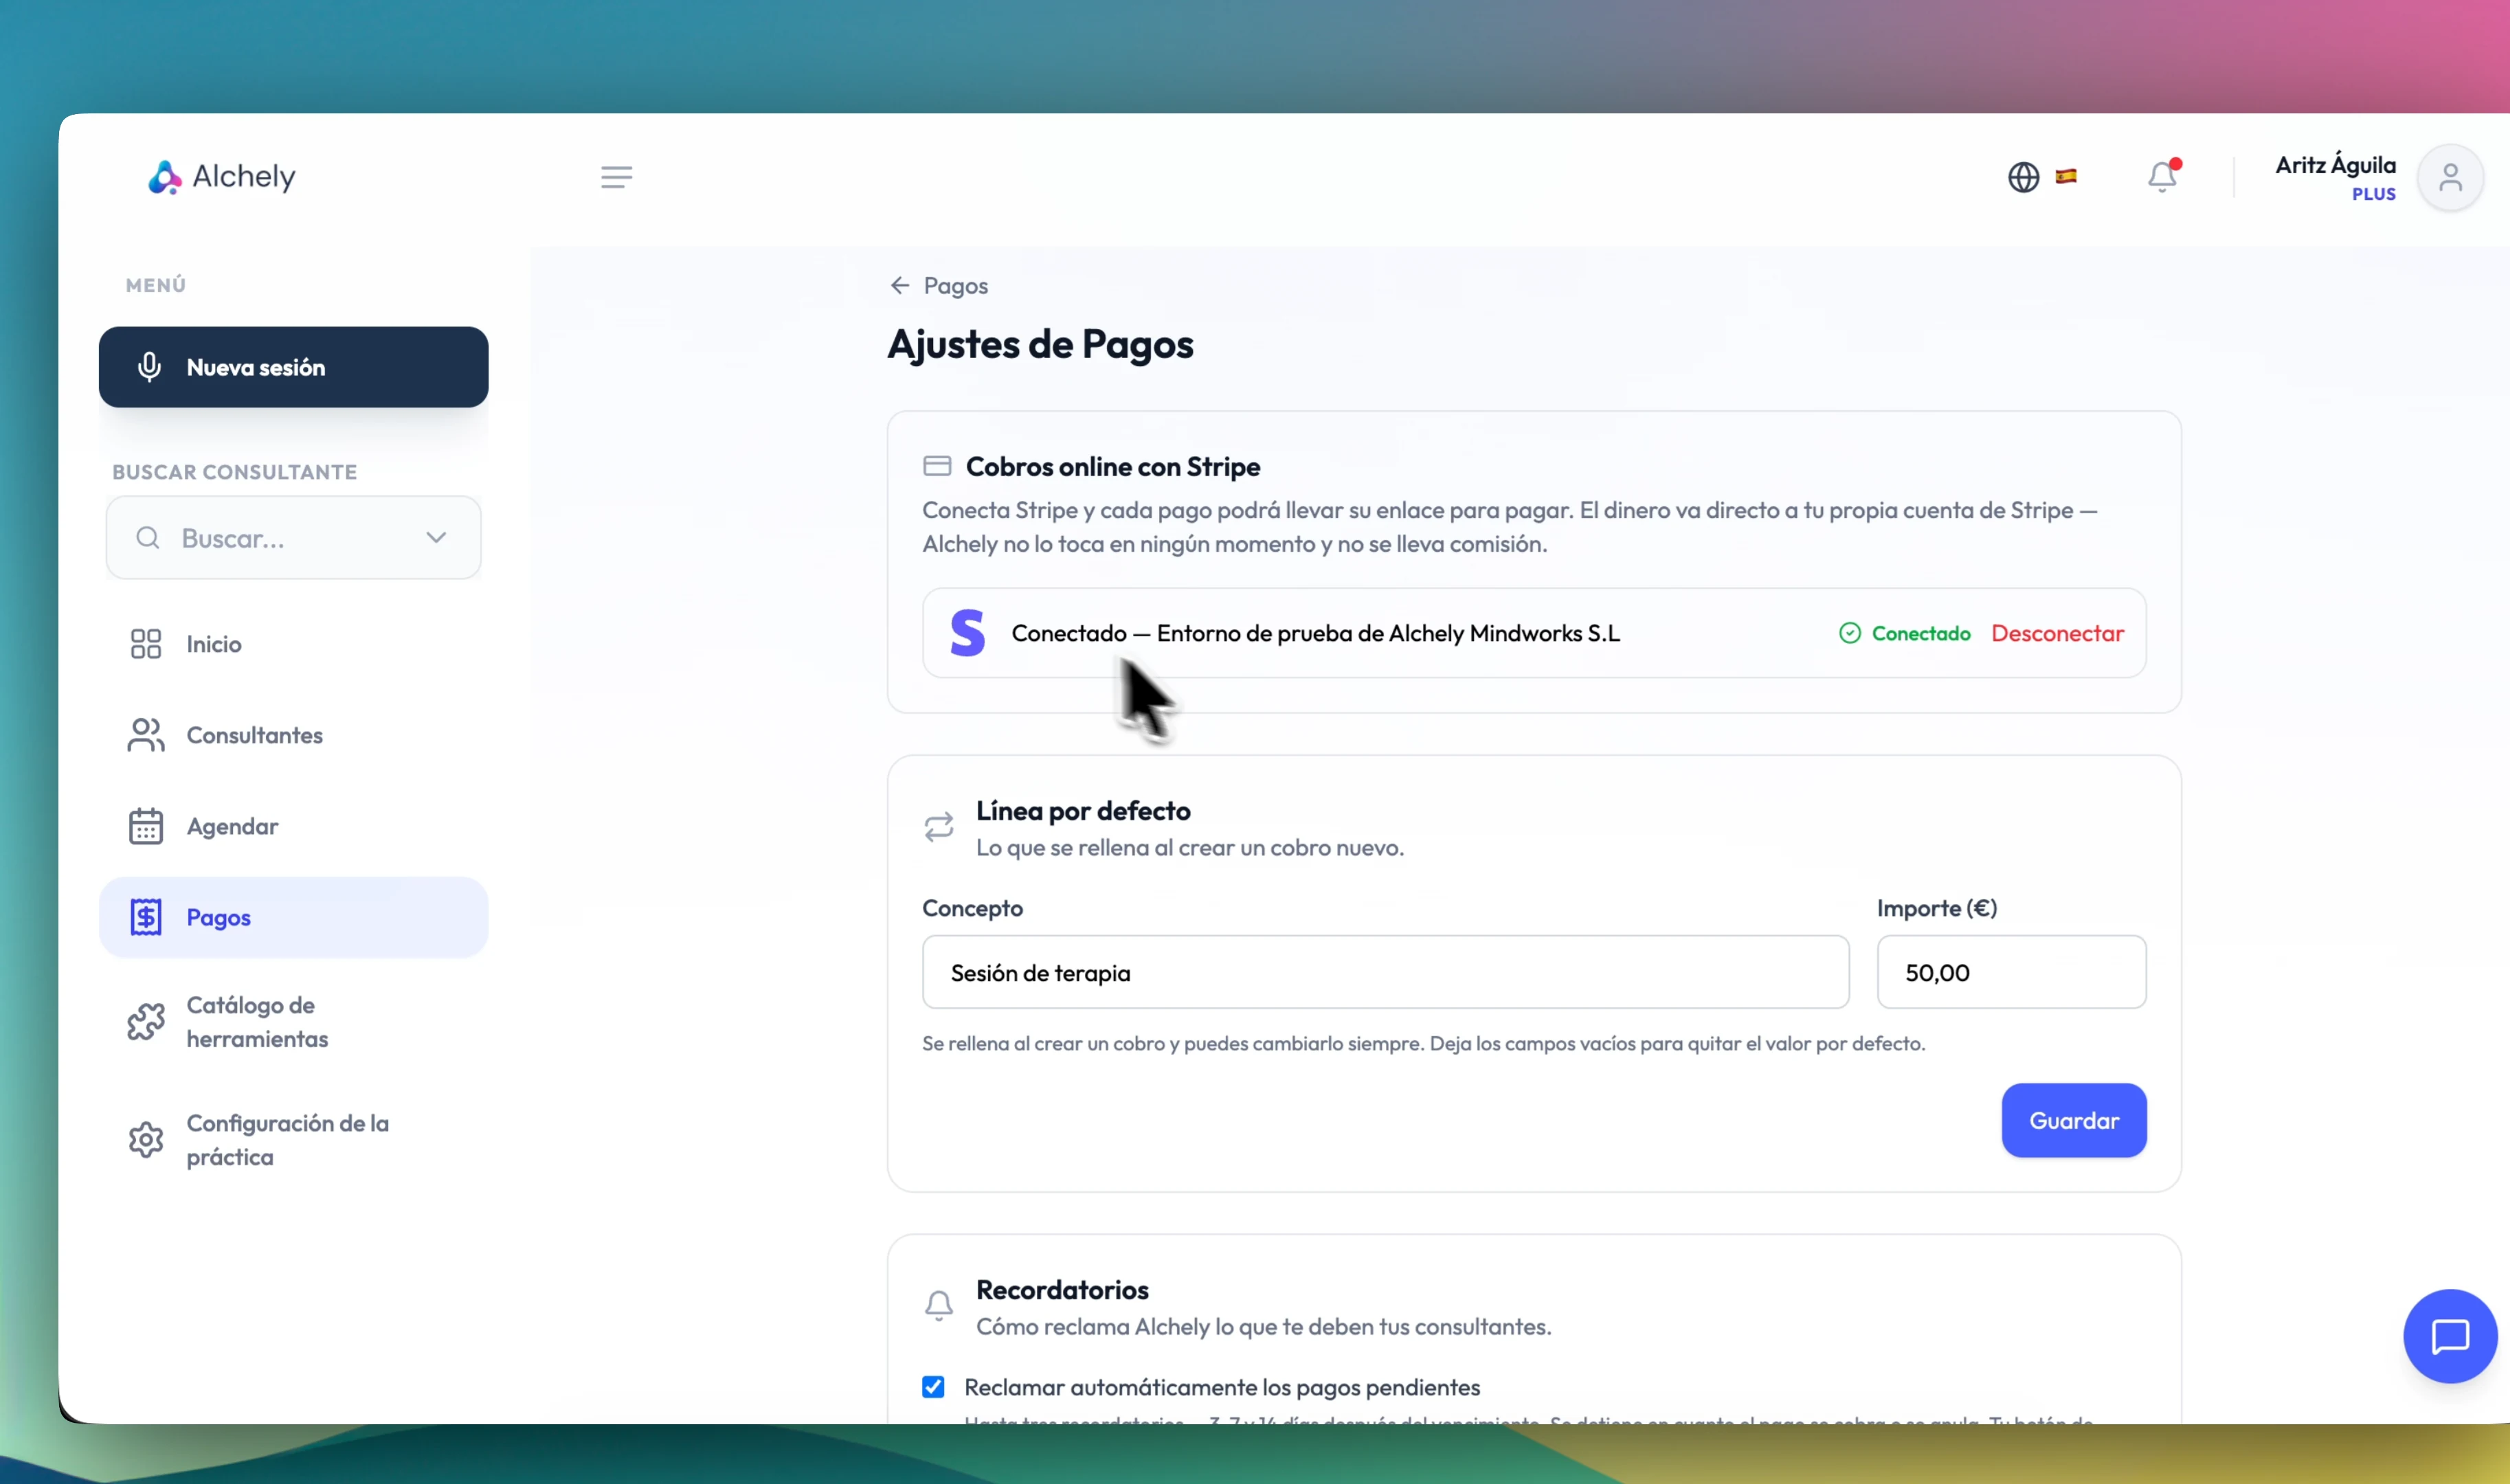Click the repeat arrows icon by Línea por defecto
The width and height of the screenshot is (2510, 1484).
coord(939,827)
